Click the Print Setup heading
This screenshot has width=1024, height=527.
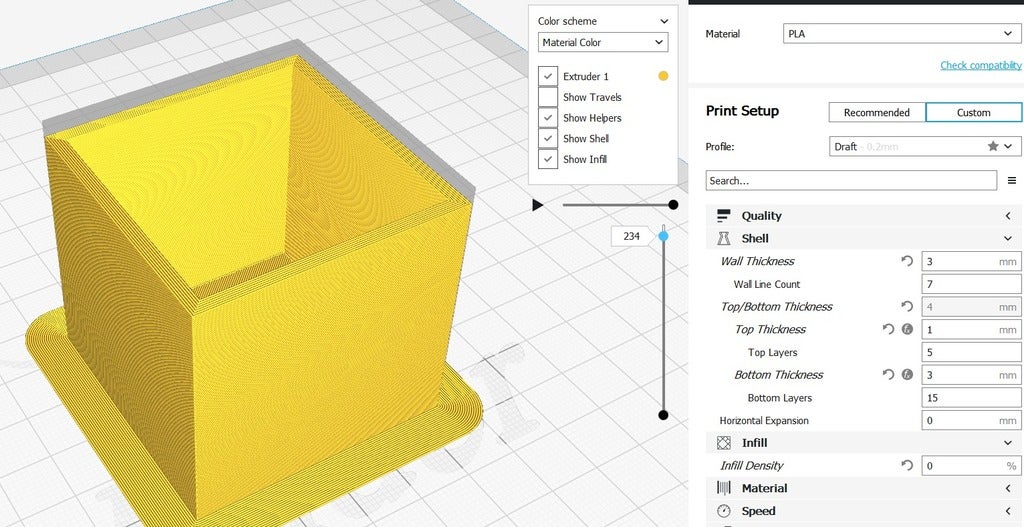point(742,111)
